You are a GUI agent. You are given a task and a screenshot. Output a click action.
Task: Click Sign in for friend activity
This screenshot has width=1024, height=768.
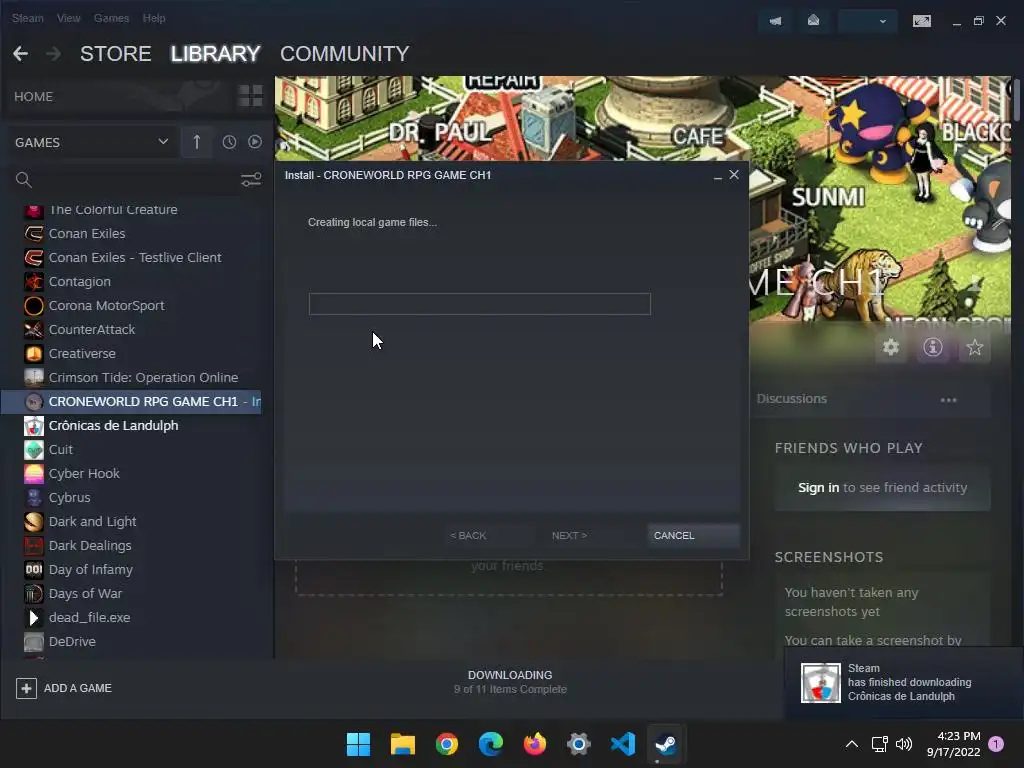[818, 488]
